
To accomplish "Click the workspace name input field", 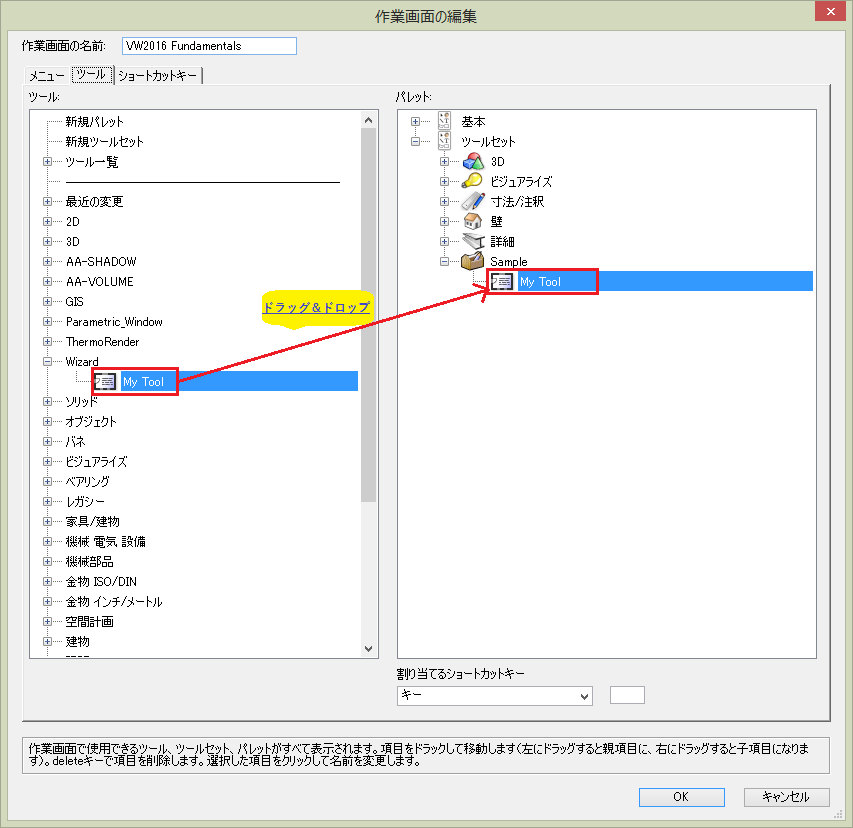I will [209, 46].
